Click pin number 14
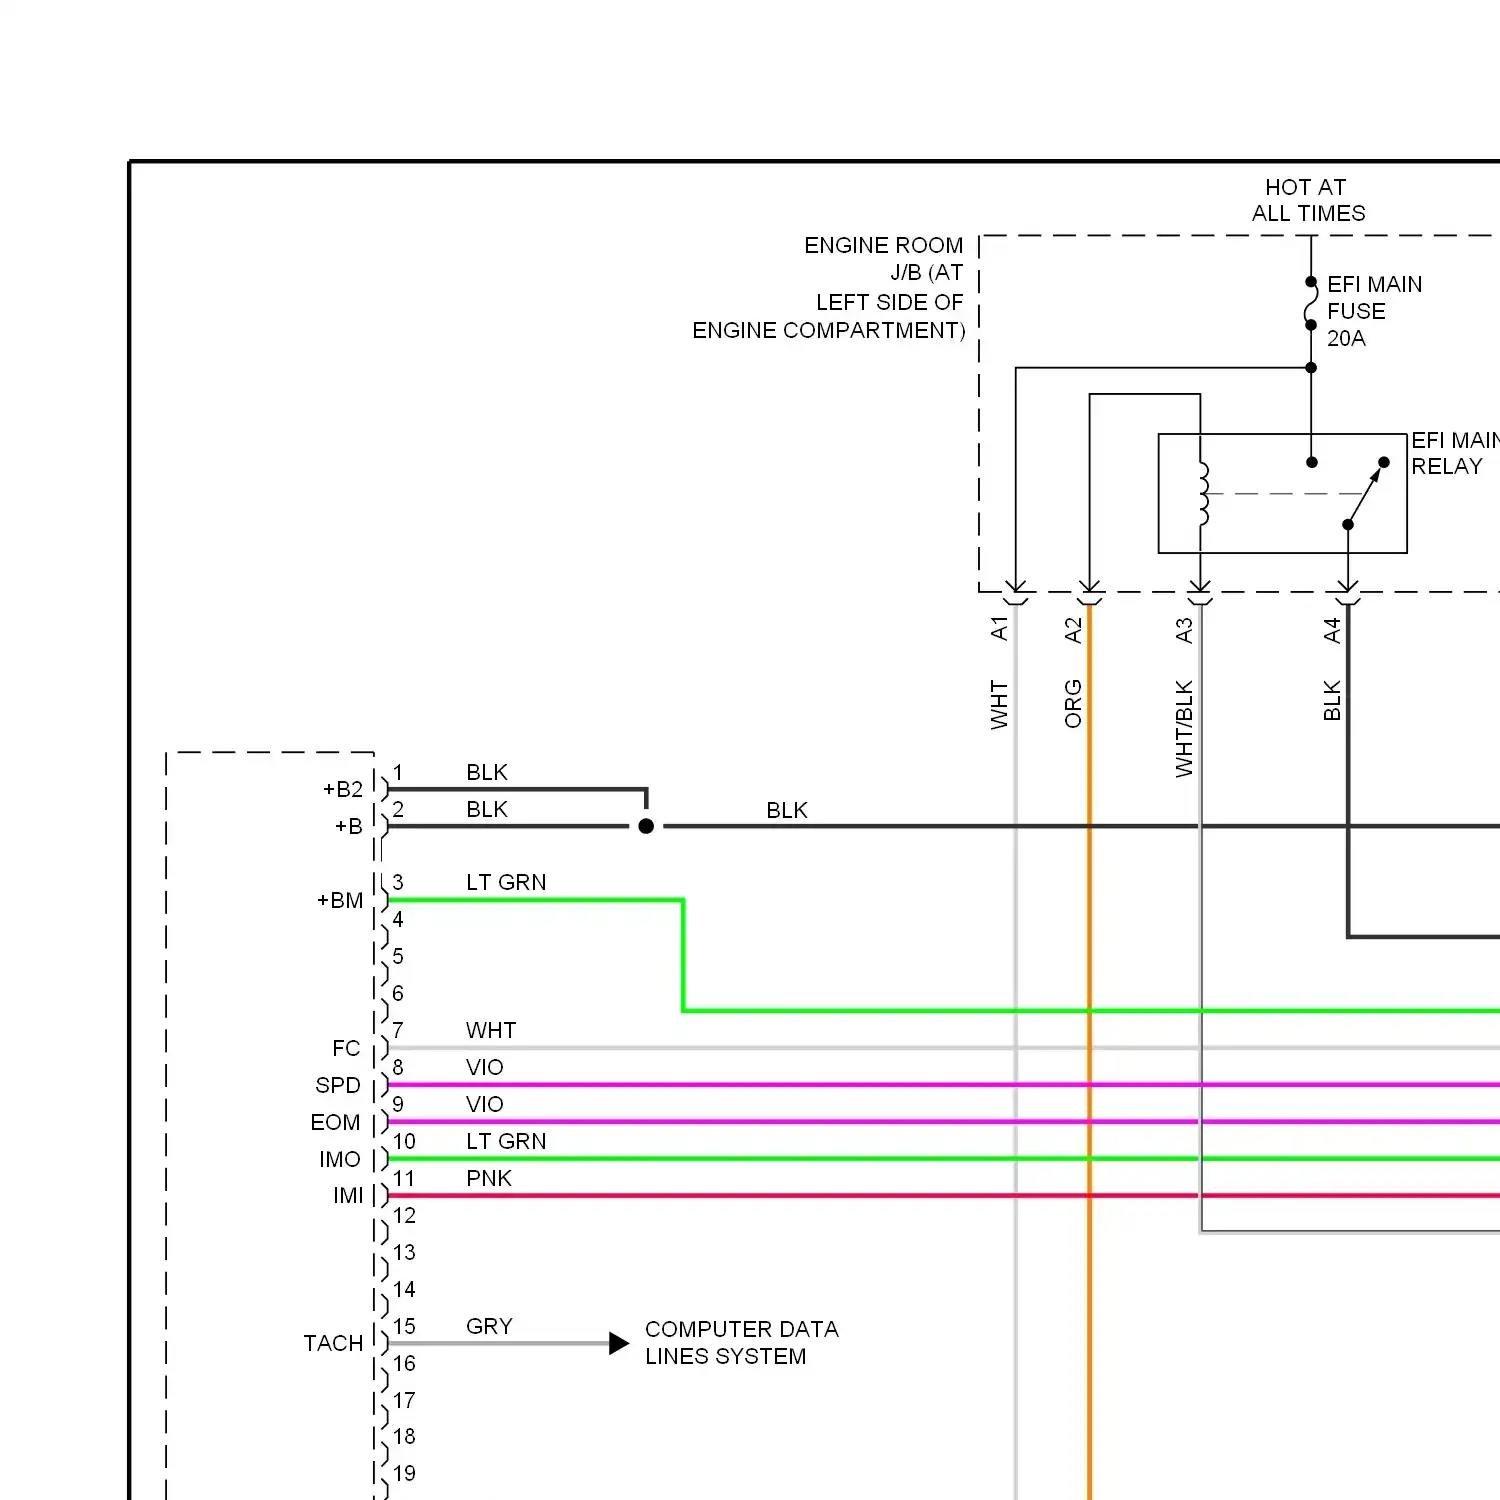This screenshot has height=1500, width=1500. [404, 1289]
